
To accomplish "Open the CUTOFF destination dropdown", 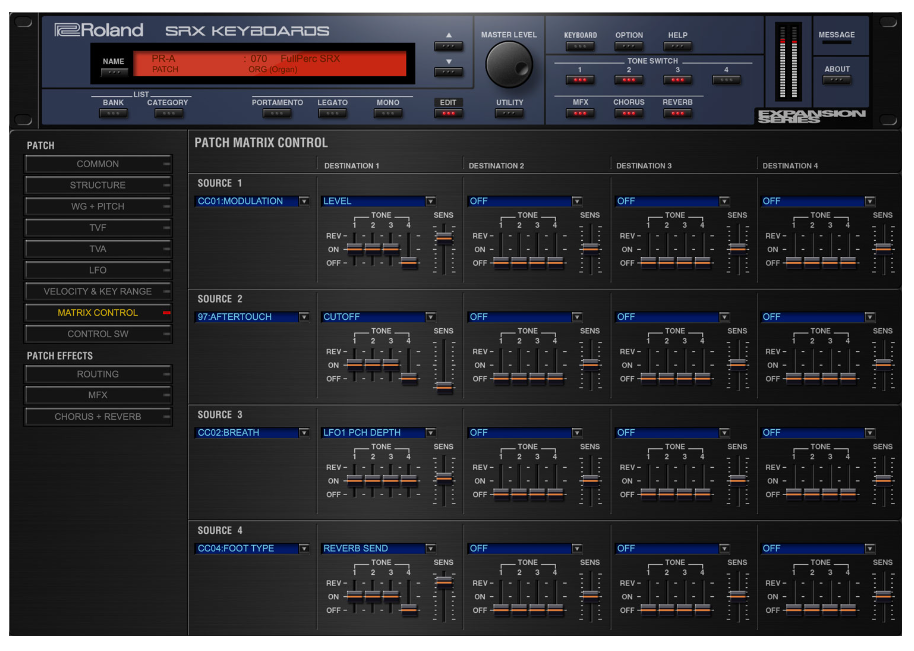I will click(378, 317).
